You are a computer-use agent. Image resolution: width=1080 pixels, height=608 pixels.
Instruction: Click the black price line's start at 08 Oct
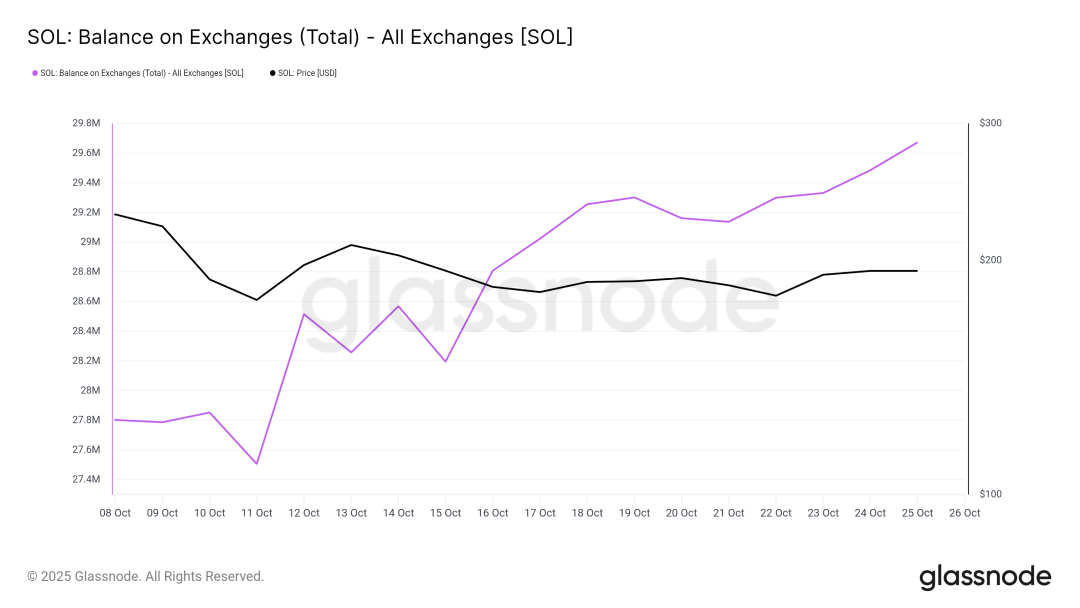pyautogui.click(x=116, y=214)
